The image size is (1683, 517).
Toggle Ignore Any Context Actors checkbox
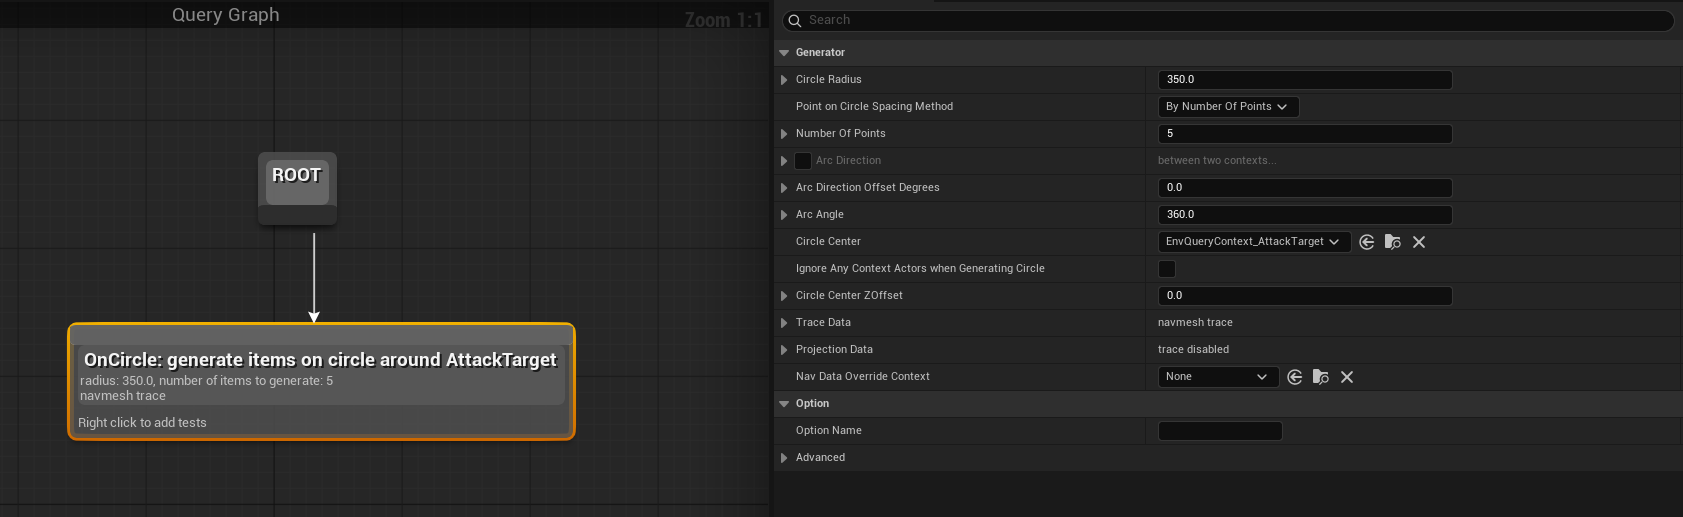(1167, 268)
